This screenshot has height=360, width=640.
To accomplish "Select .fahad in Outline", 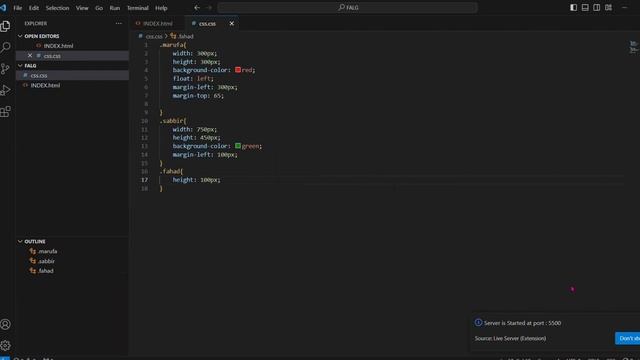I will pos(46,271).
